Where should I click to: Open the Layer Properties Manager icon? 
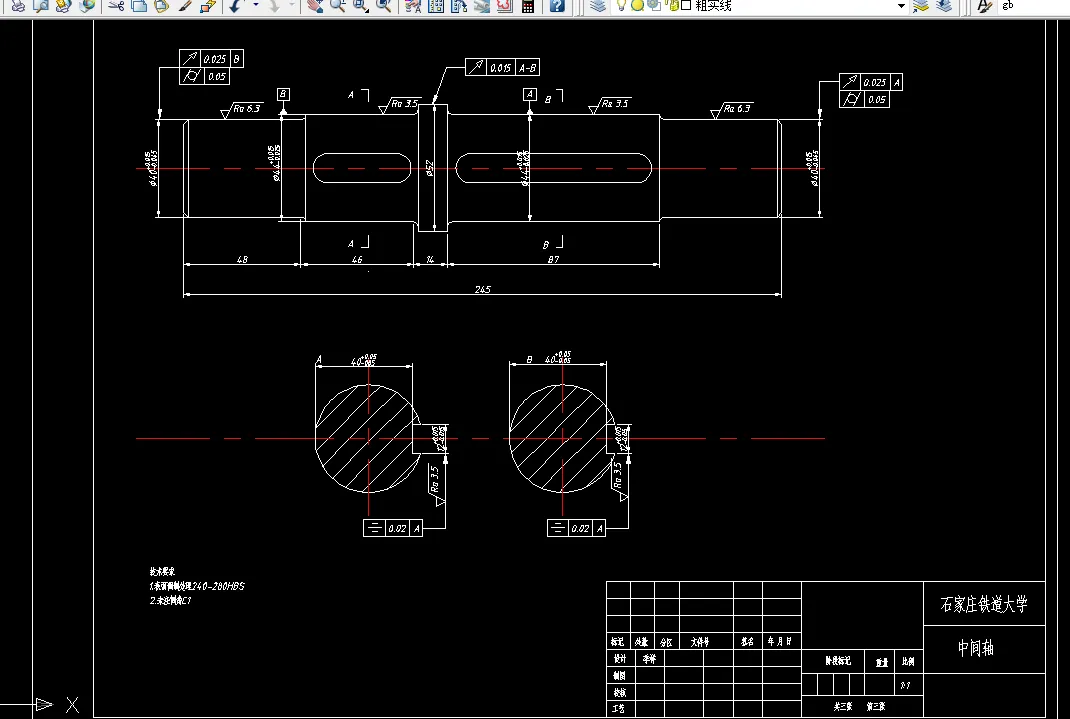coord(598,5)
